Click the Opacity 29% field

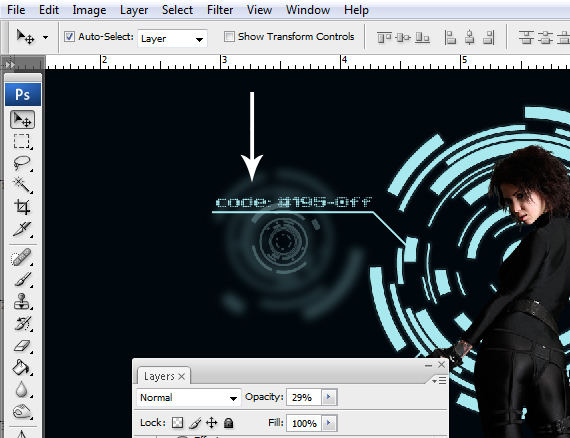[x=304, y=397]
